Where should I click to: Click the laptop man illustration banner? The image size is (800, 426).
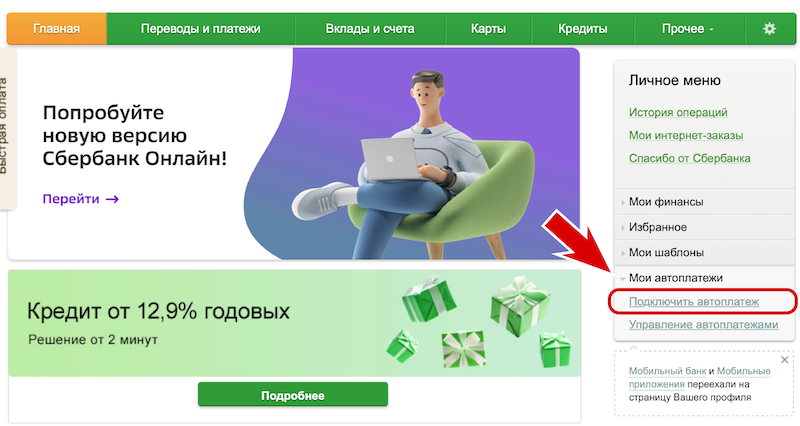tap(412, 154)
